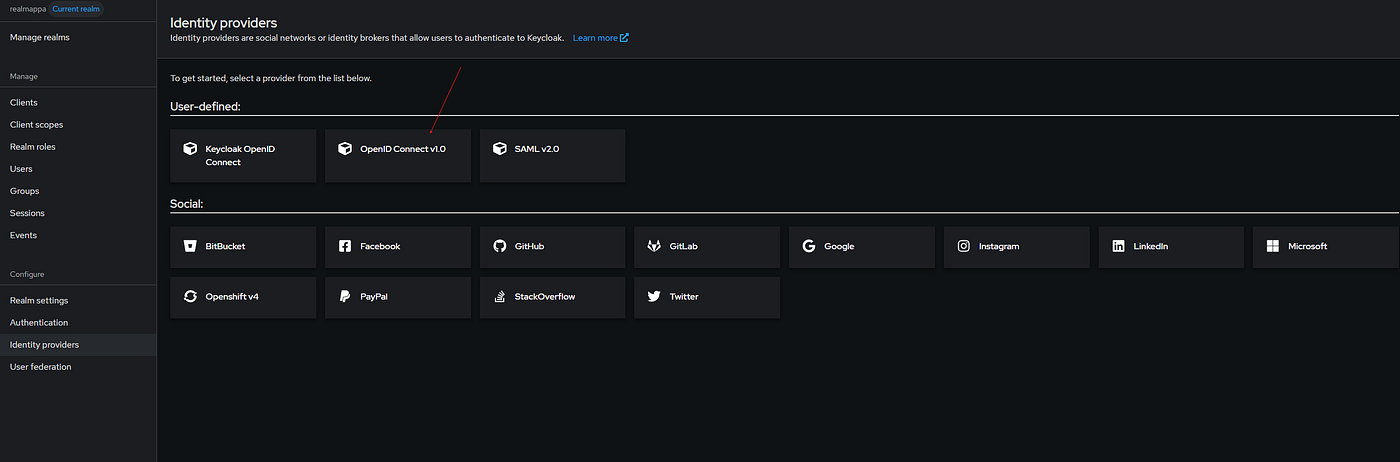Add Microsoft as identity provider
Screen dimensions: 1400x462
point(1326,247)
